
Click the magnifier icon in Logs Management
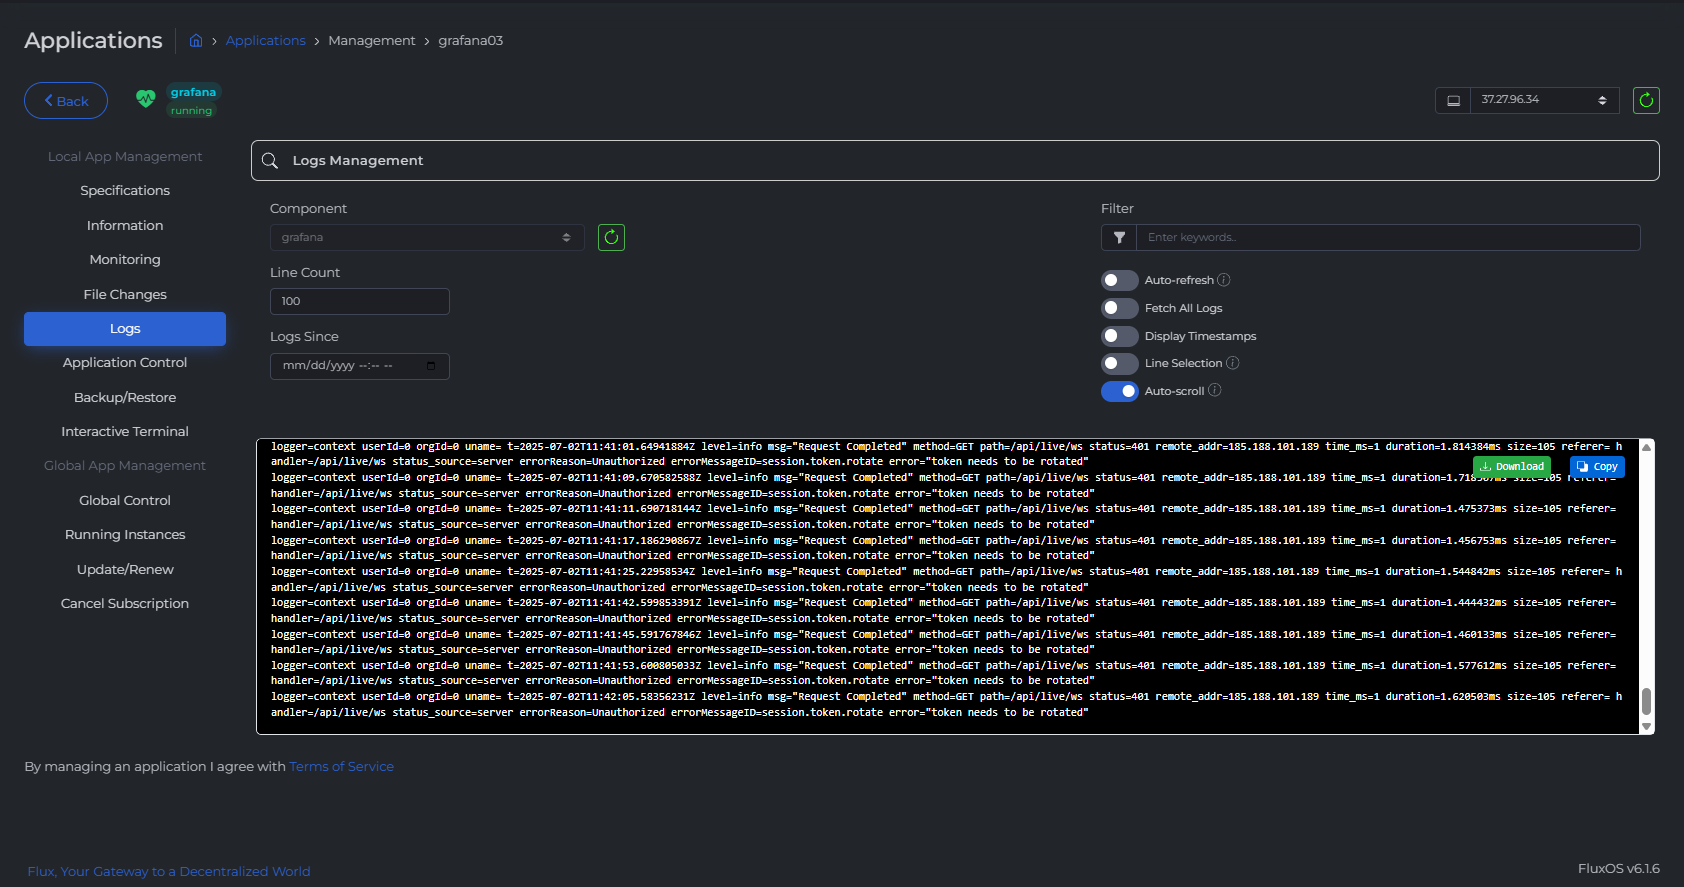coord(270,161)
